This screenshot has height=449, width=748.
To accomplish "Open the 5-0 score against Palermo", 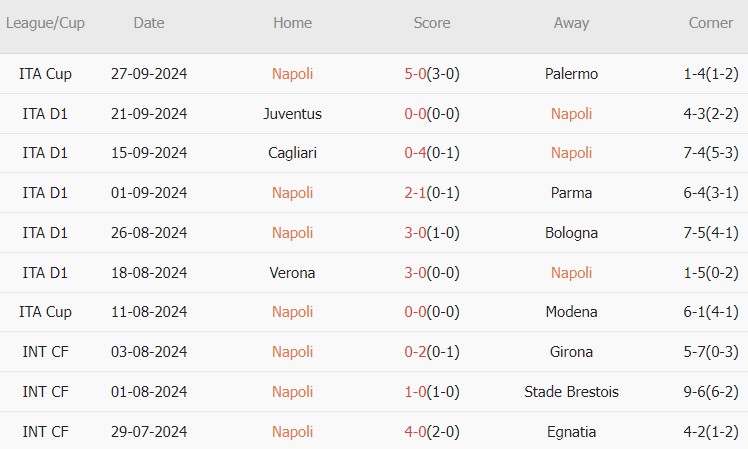I will (x=414, y=74).
